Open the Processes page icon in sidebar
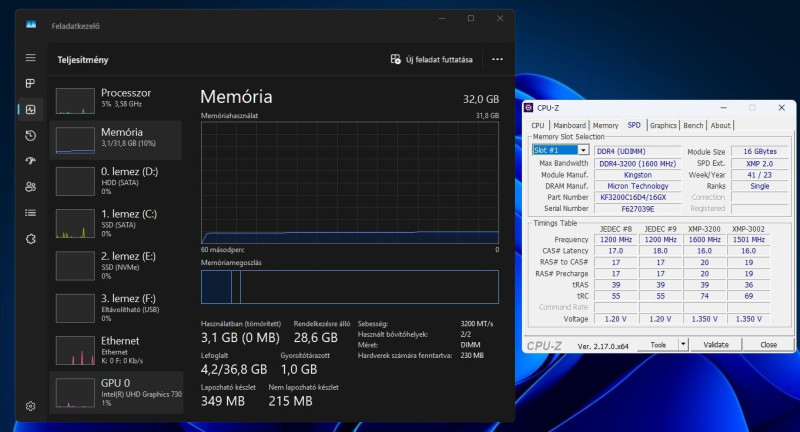This screenshot has height=432, width=800. click(31, 83)
